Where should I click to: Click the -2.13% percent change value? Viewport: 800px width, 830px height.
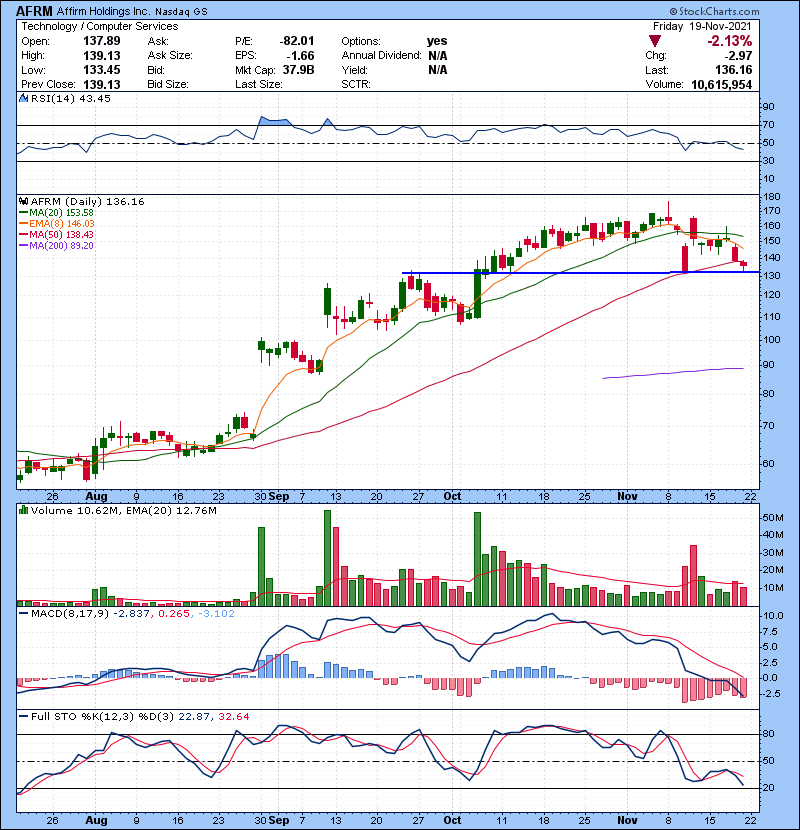pos(729,41)
